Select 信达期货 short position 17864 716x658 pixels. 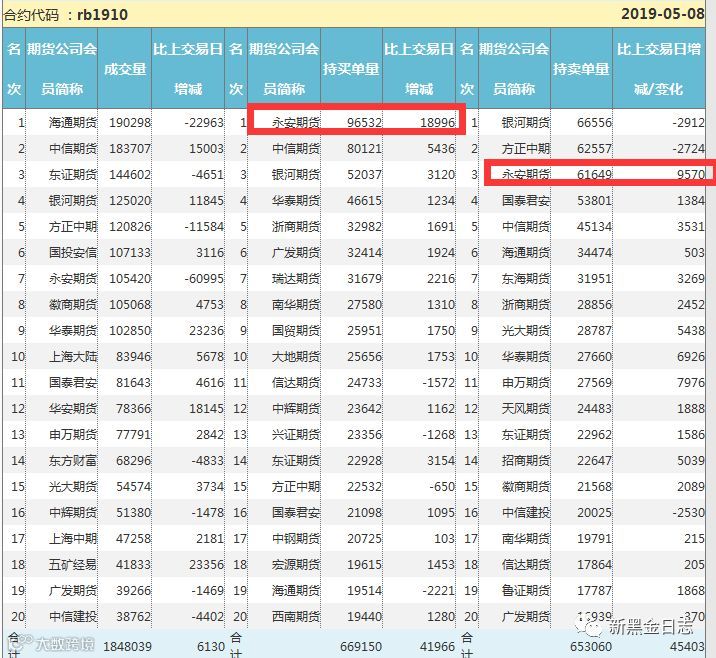pos(594,564)
